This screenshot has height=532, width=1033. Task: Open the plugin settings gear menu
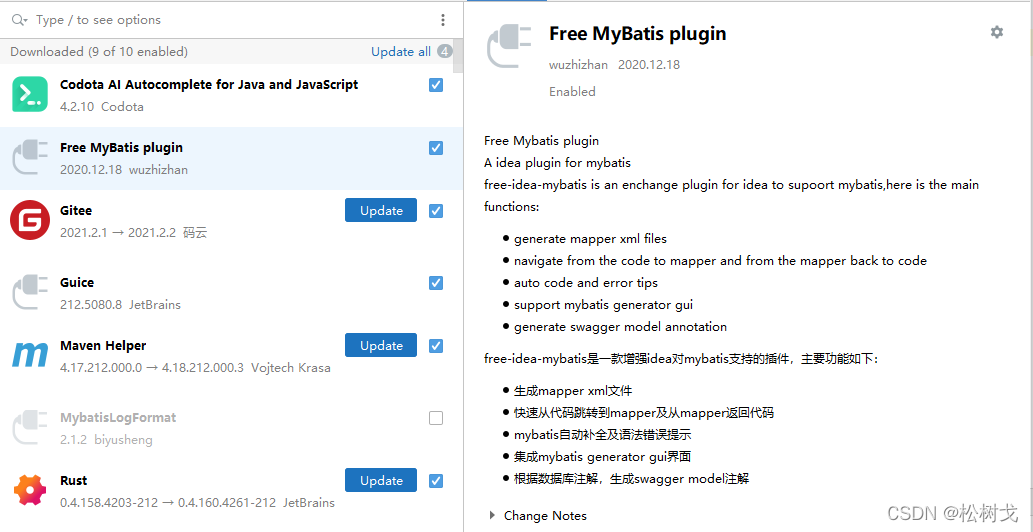[x=997, y=32]
